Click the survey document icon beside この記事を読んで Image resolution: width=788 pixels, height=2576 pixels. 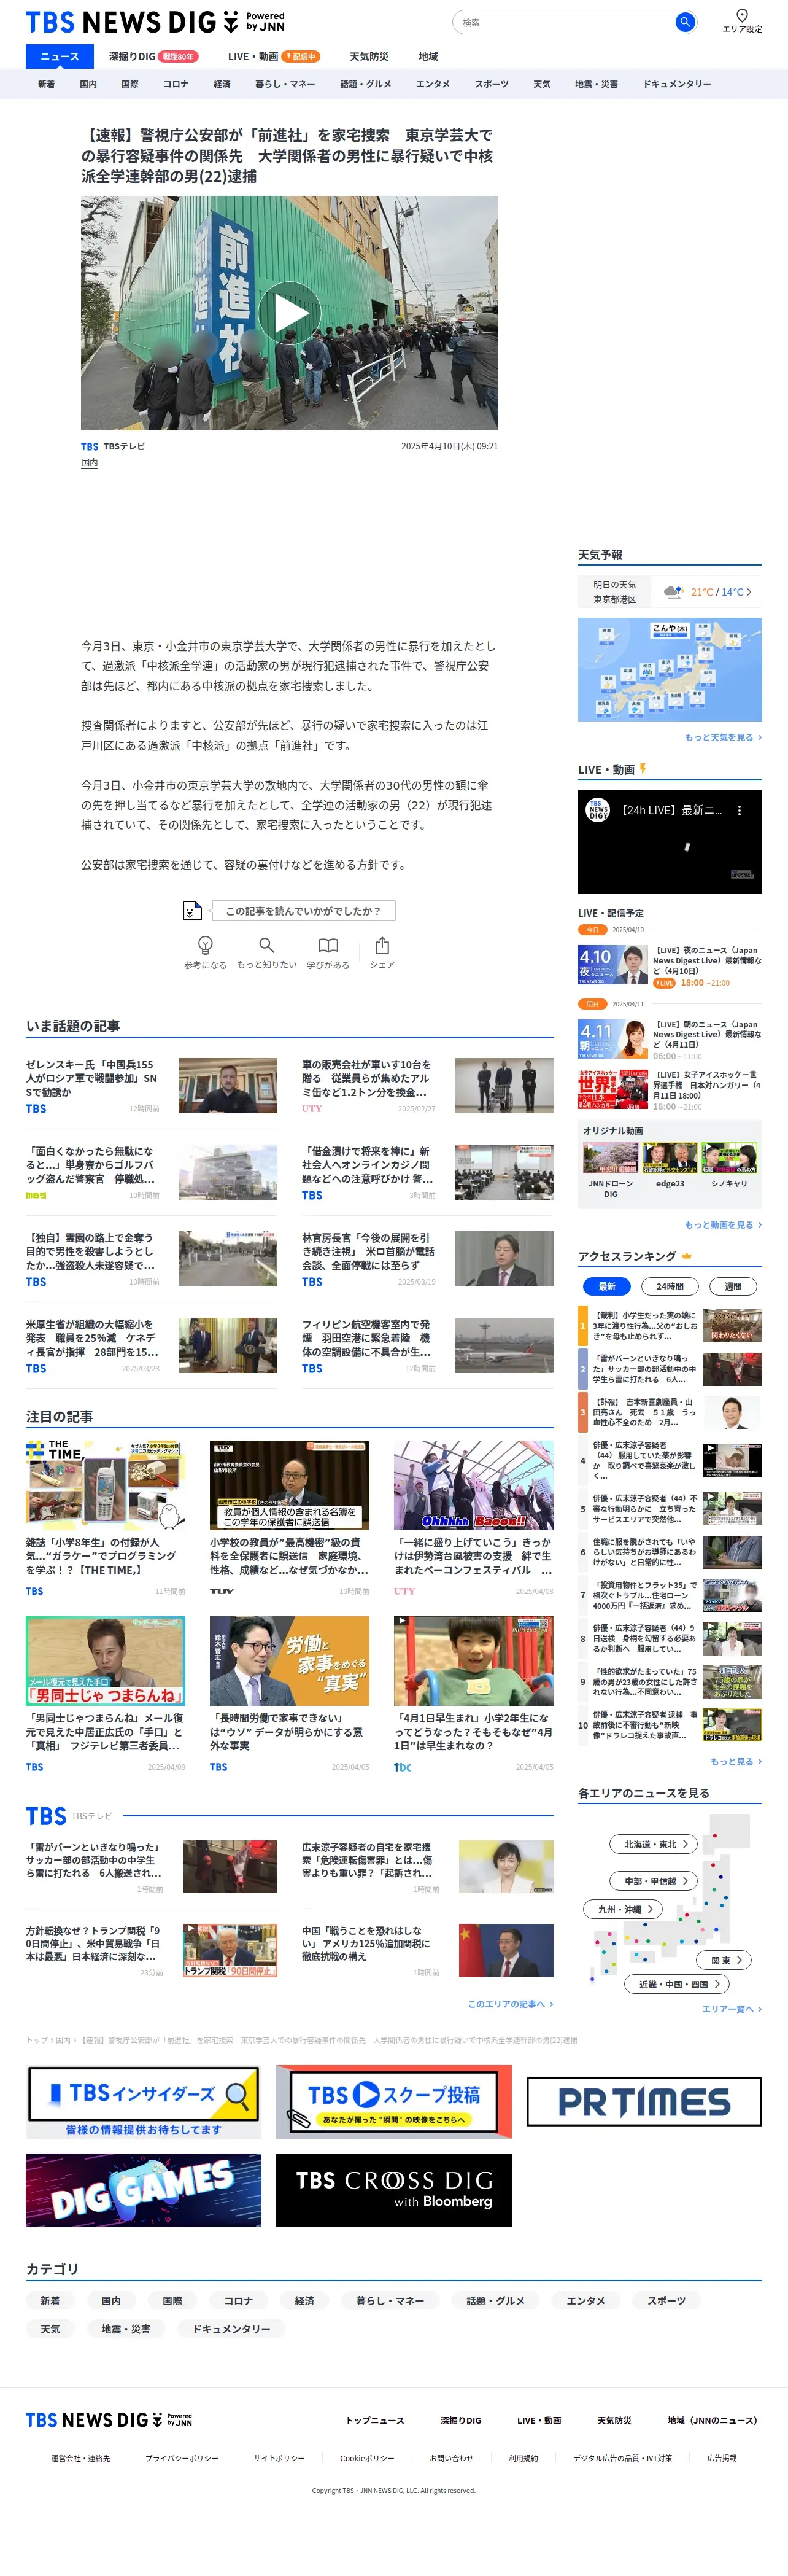tap(192, 910)
